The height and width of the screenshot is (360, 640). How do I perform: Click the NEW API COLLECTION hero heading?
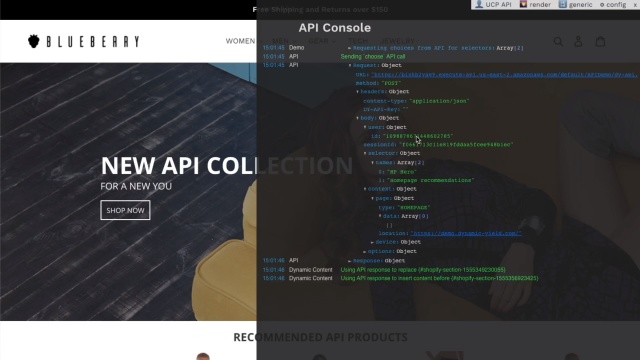(227, 166)
